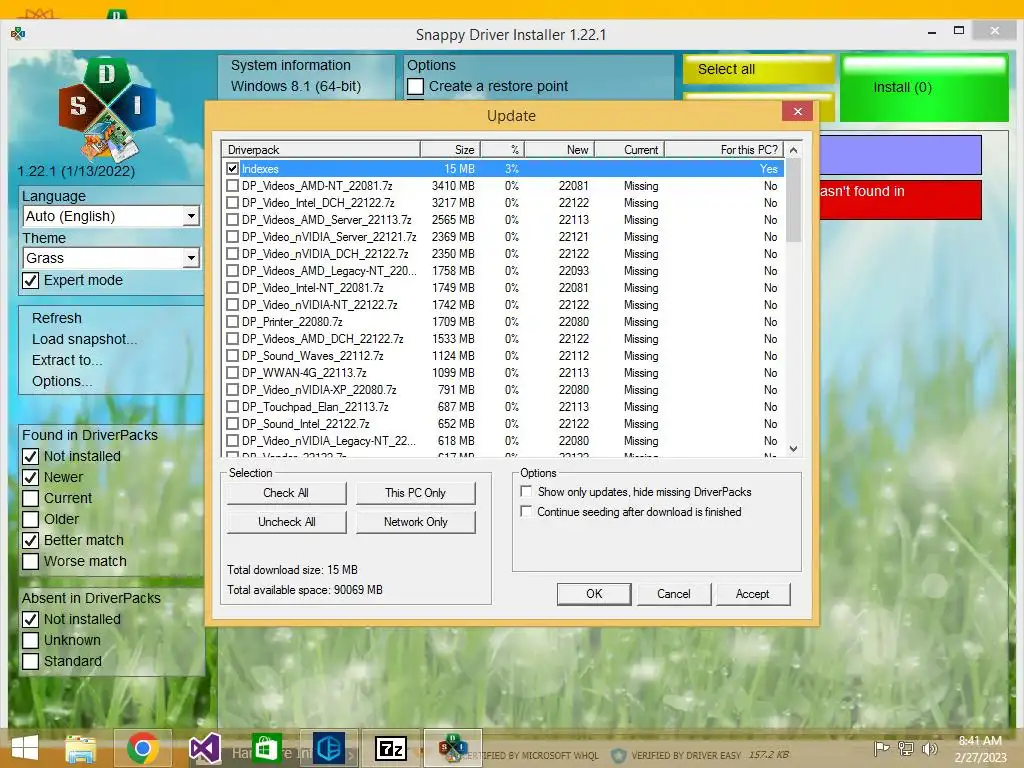Screen dimensions: 1024x768
Task: Open Action Center flag tray icon
Action: [x=881, y=748]
